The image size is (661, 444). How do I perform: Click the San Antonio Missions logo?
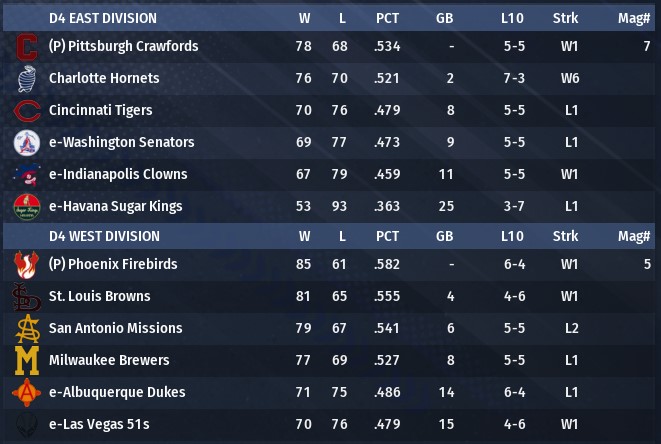click(27, 329)
